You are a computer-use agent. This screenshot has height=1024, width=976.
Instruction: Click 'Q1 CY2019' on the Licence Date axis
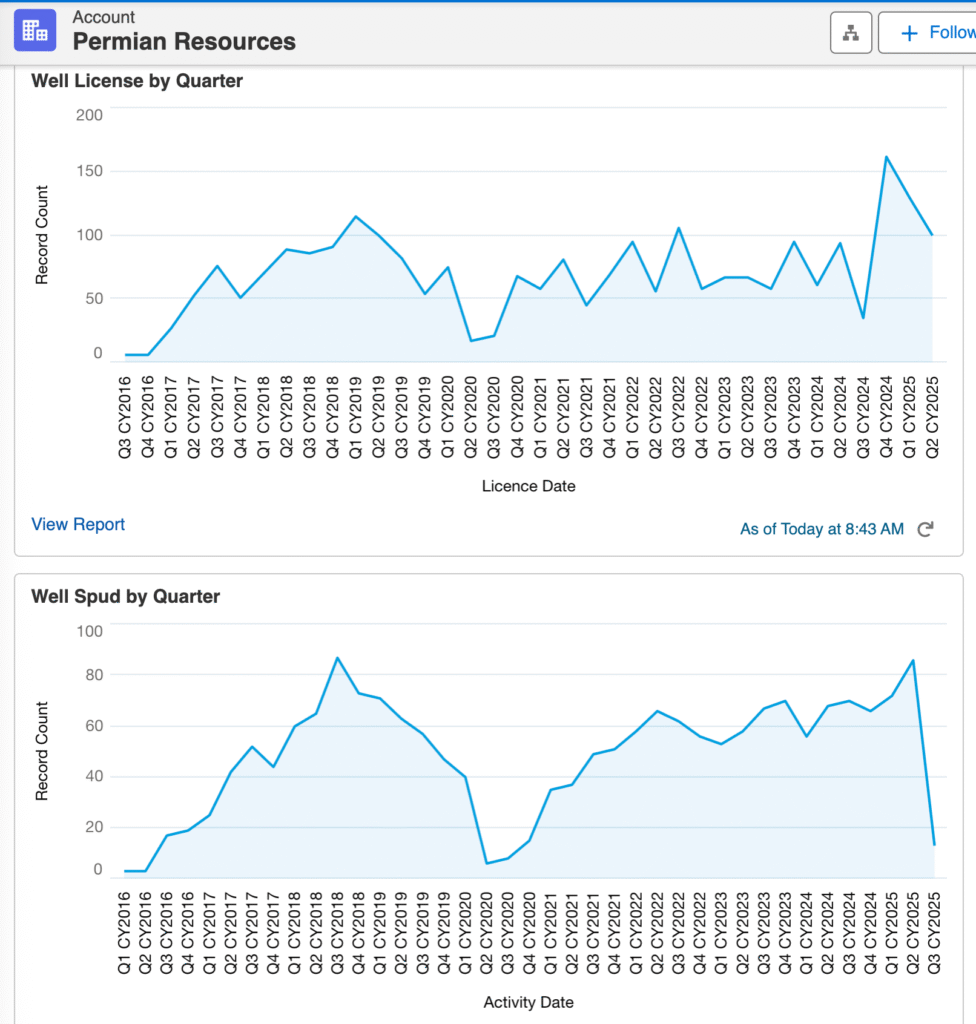pyautogui.click(x=355, y=417)
